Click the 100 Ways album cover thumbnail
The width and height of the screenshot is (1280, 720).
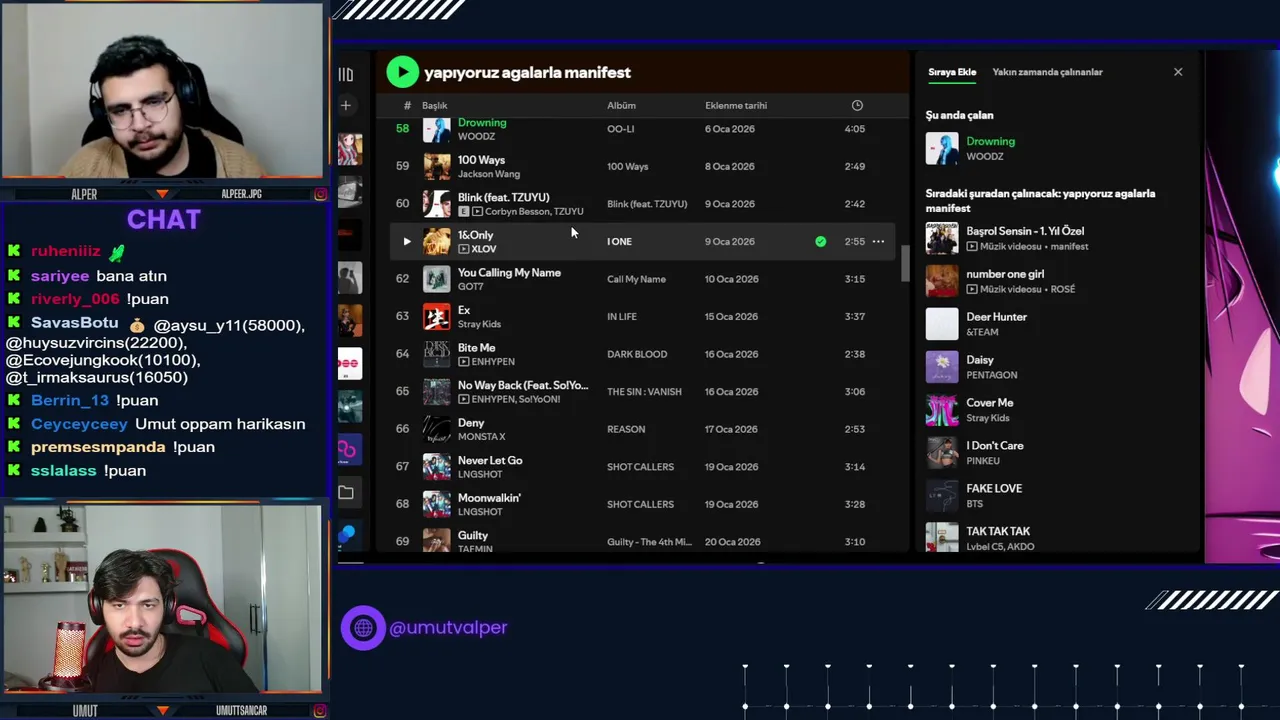(x=437, y=166)
